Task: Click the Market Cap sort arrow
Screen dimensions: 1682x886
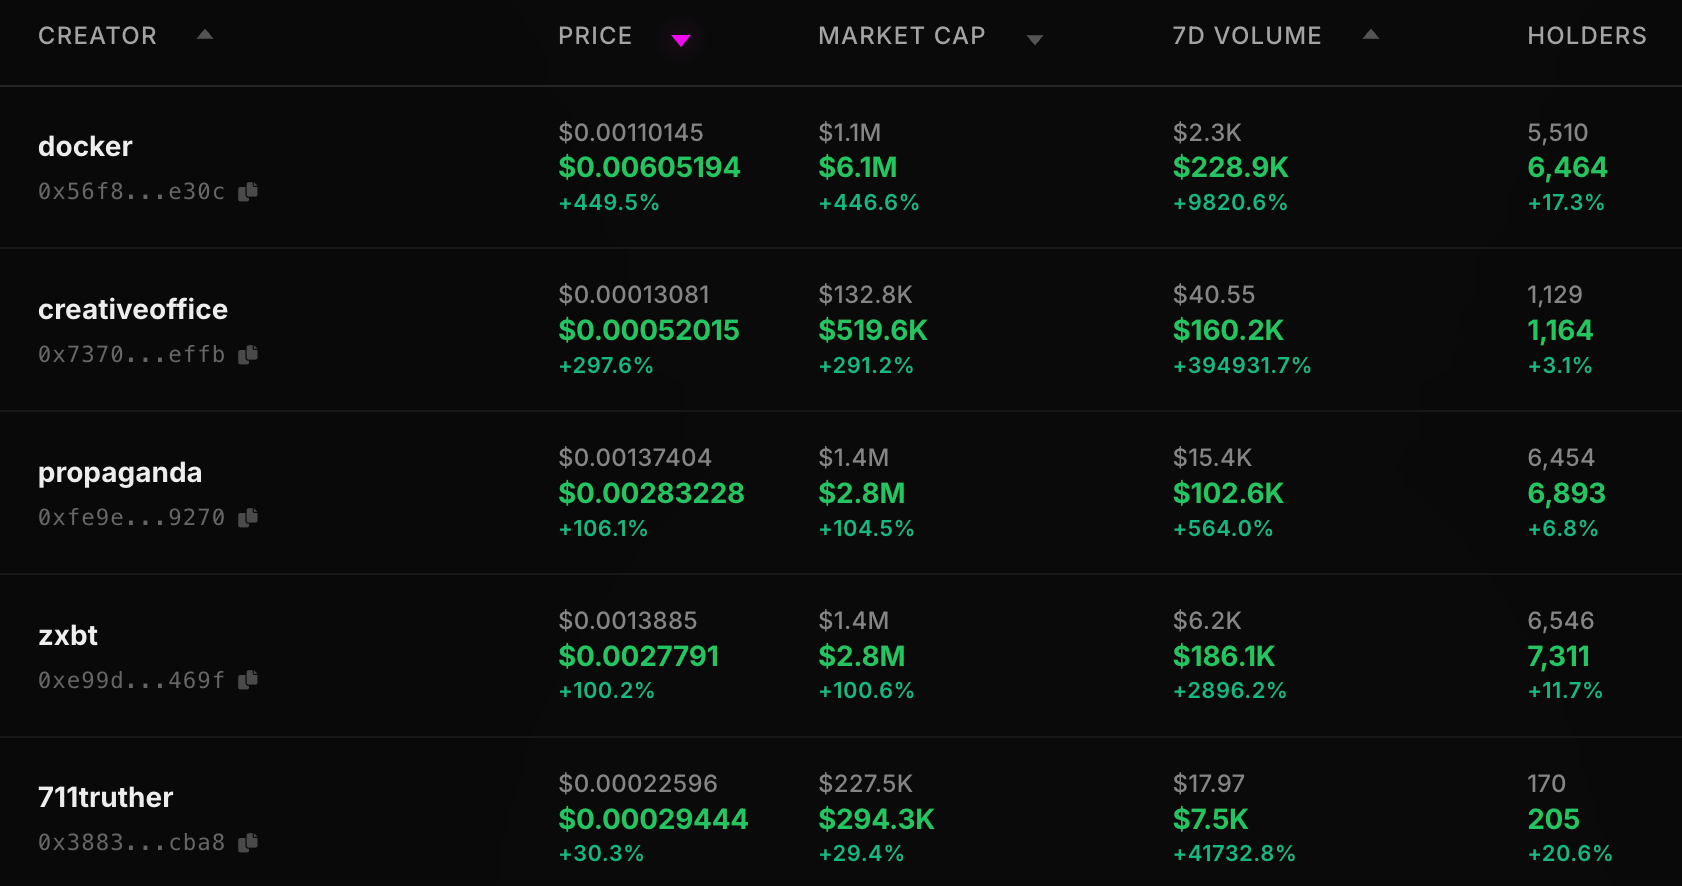Action: (x=1035, y=40)
